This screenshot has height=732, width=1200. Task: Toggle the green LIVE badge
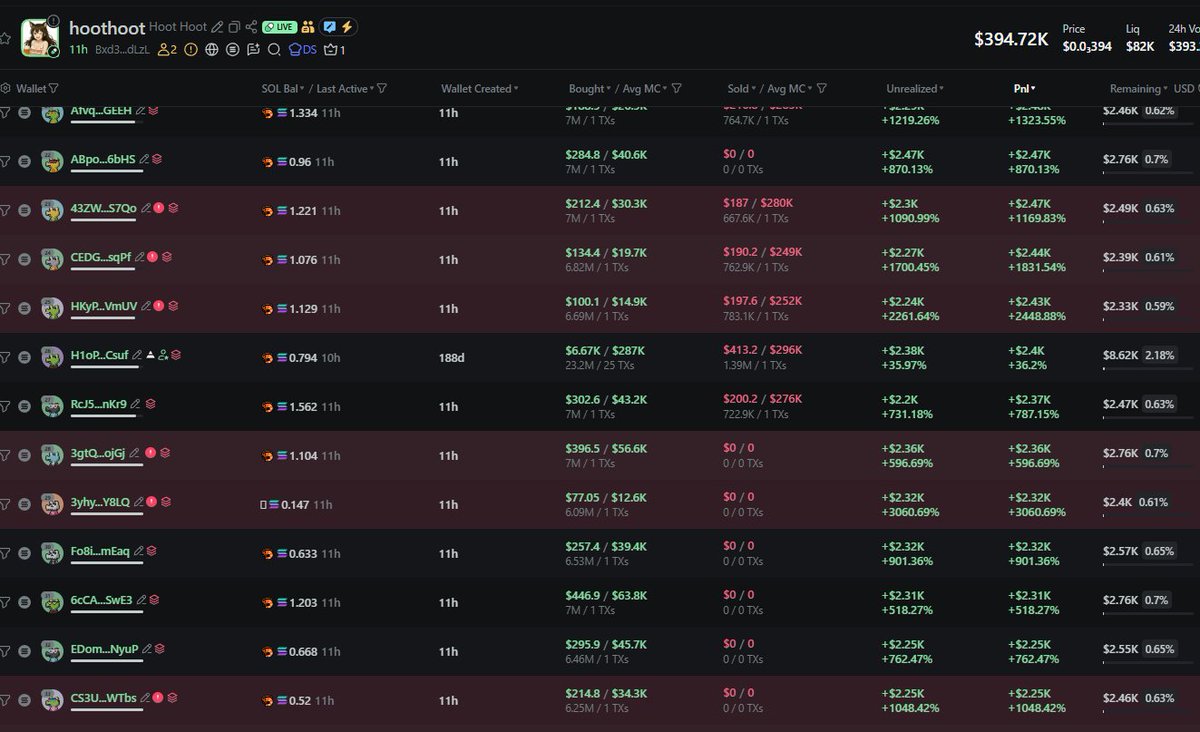[279, 27]
